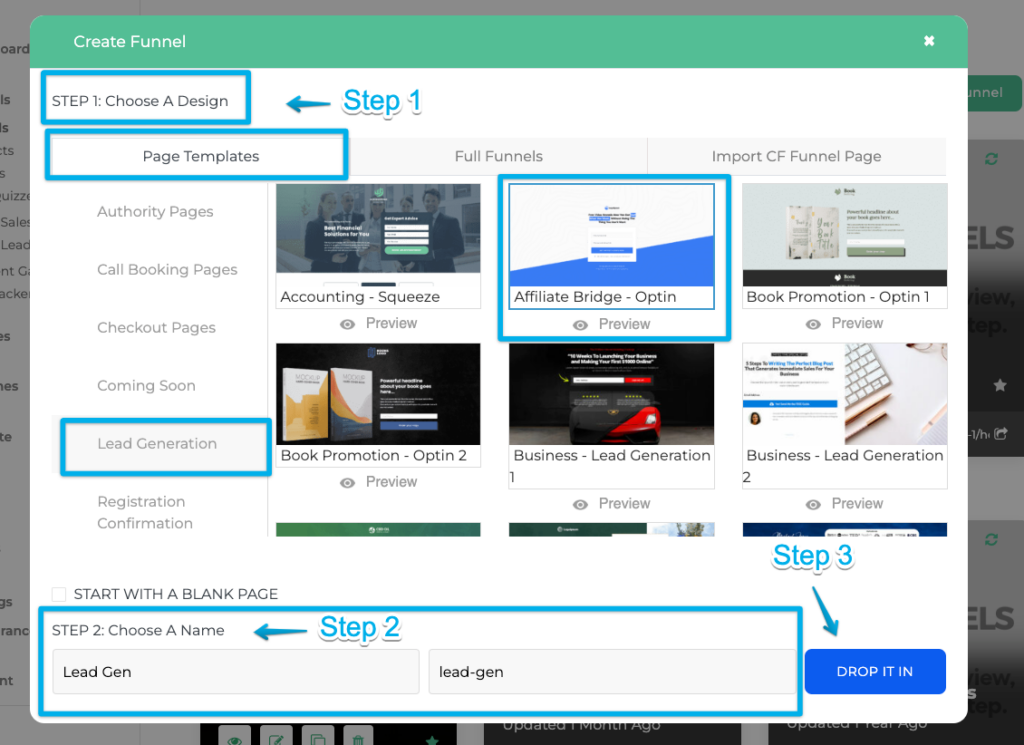
Task: Click the DROP IT IN button
Action: tap(875, 671)
